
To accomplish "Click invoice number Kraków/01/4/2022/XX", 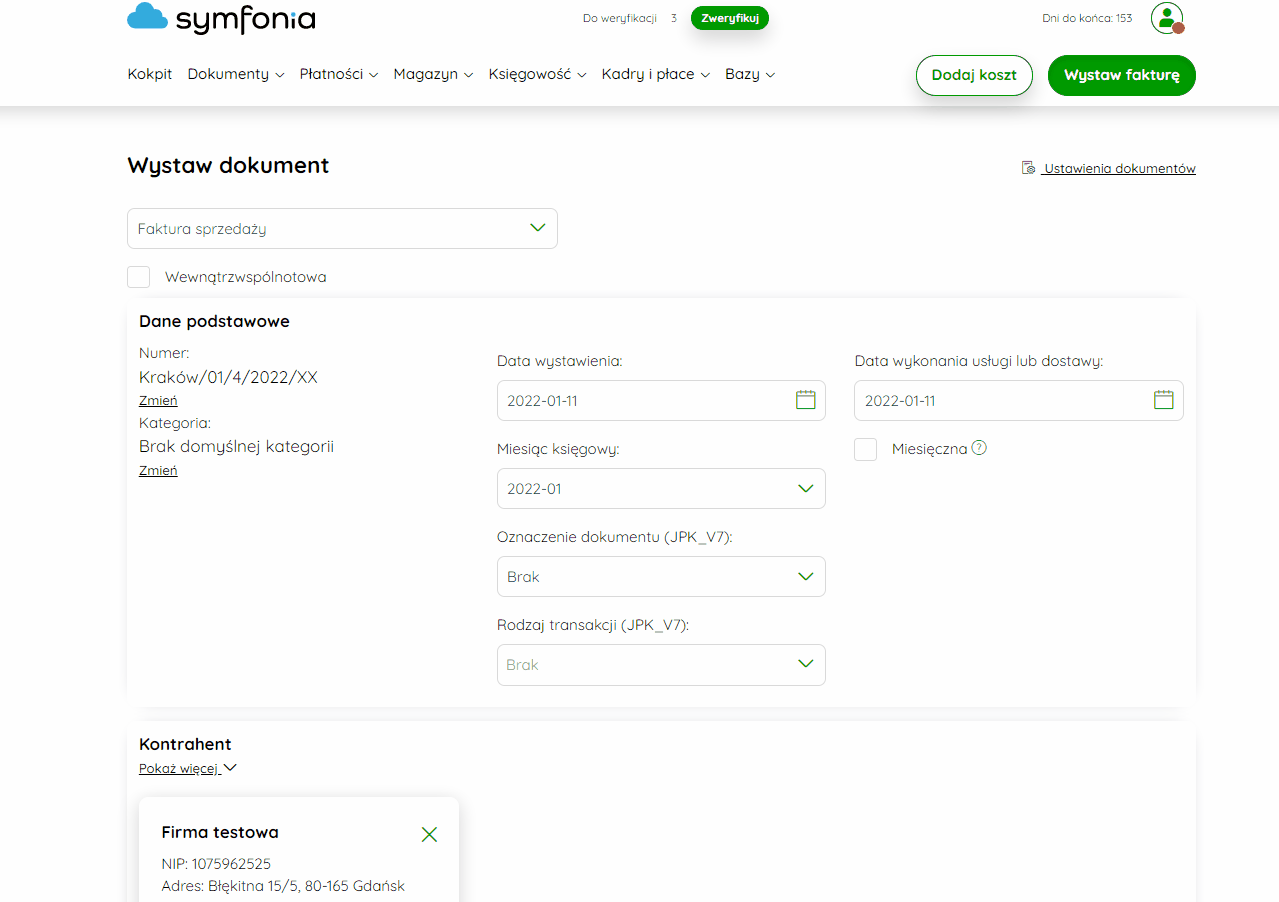I will click(x=229, y=377).
